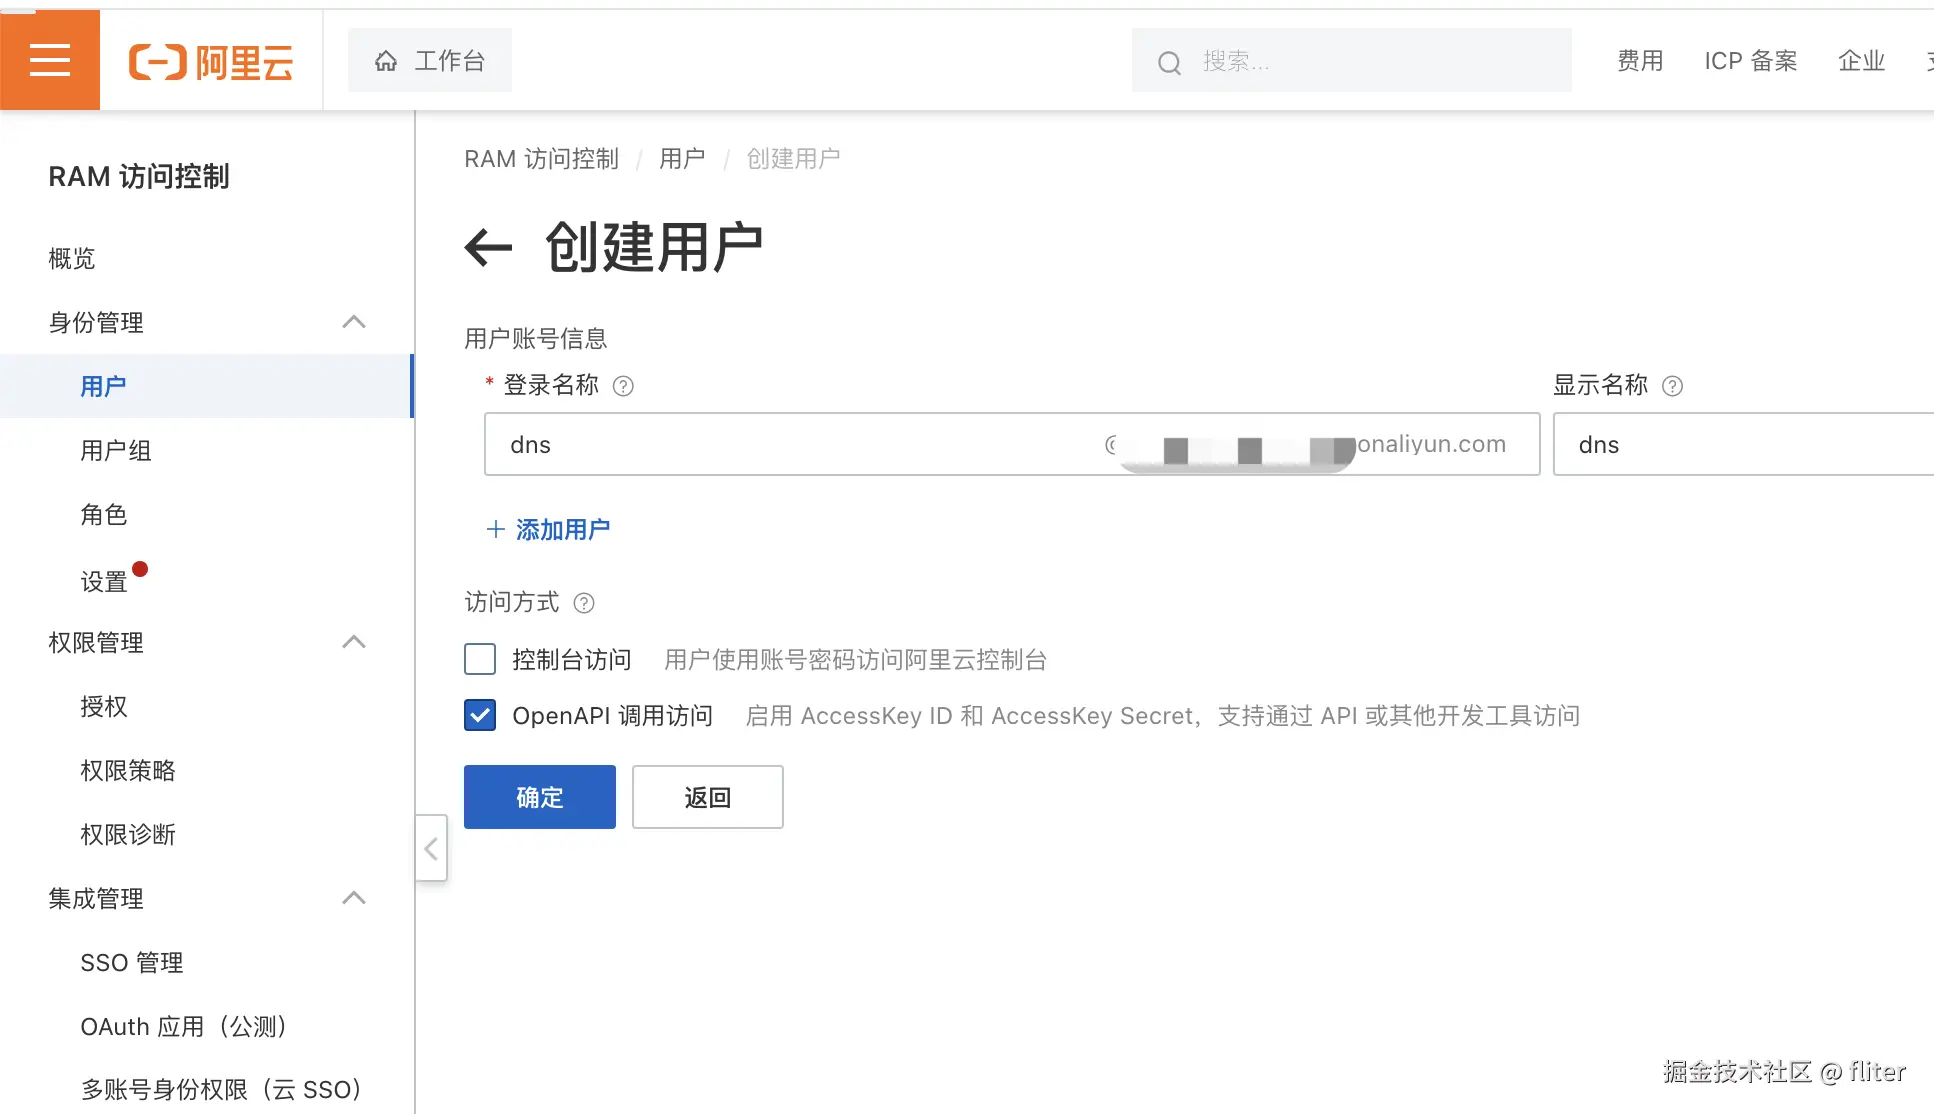The width and height of the screenshot is (1934, 1114).
Task: Click the search magnifier icon
Action: (x=1169, y=63)
